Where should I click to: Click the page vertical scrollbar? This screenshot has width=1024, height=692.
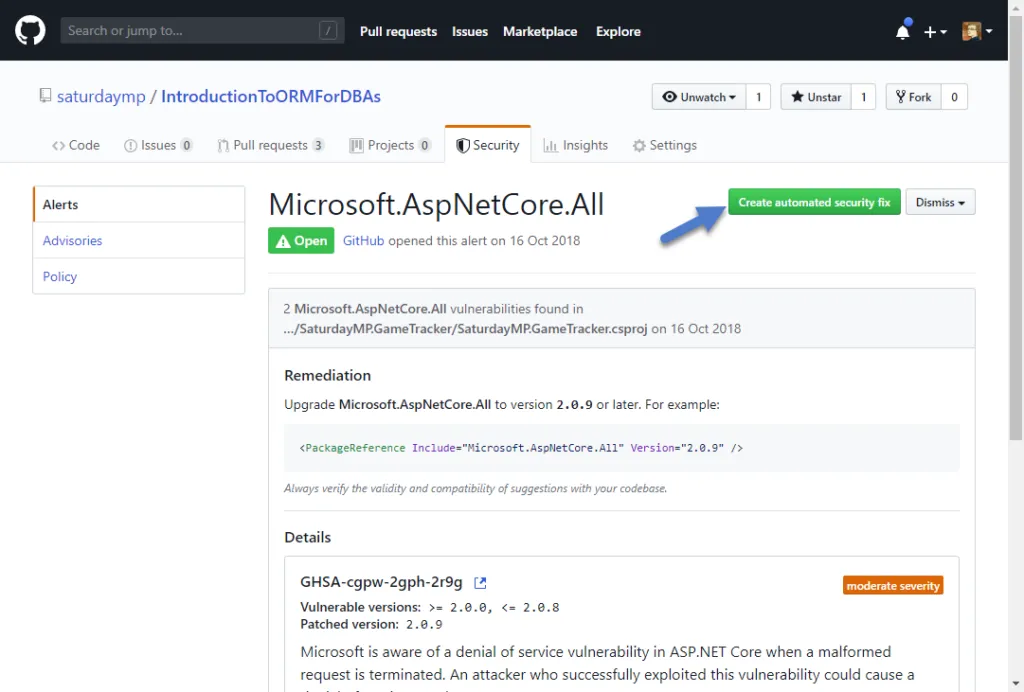(1016, 228)
